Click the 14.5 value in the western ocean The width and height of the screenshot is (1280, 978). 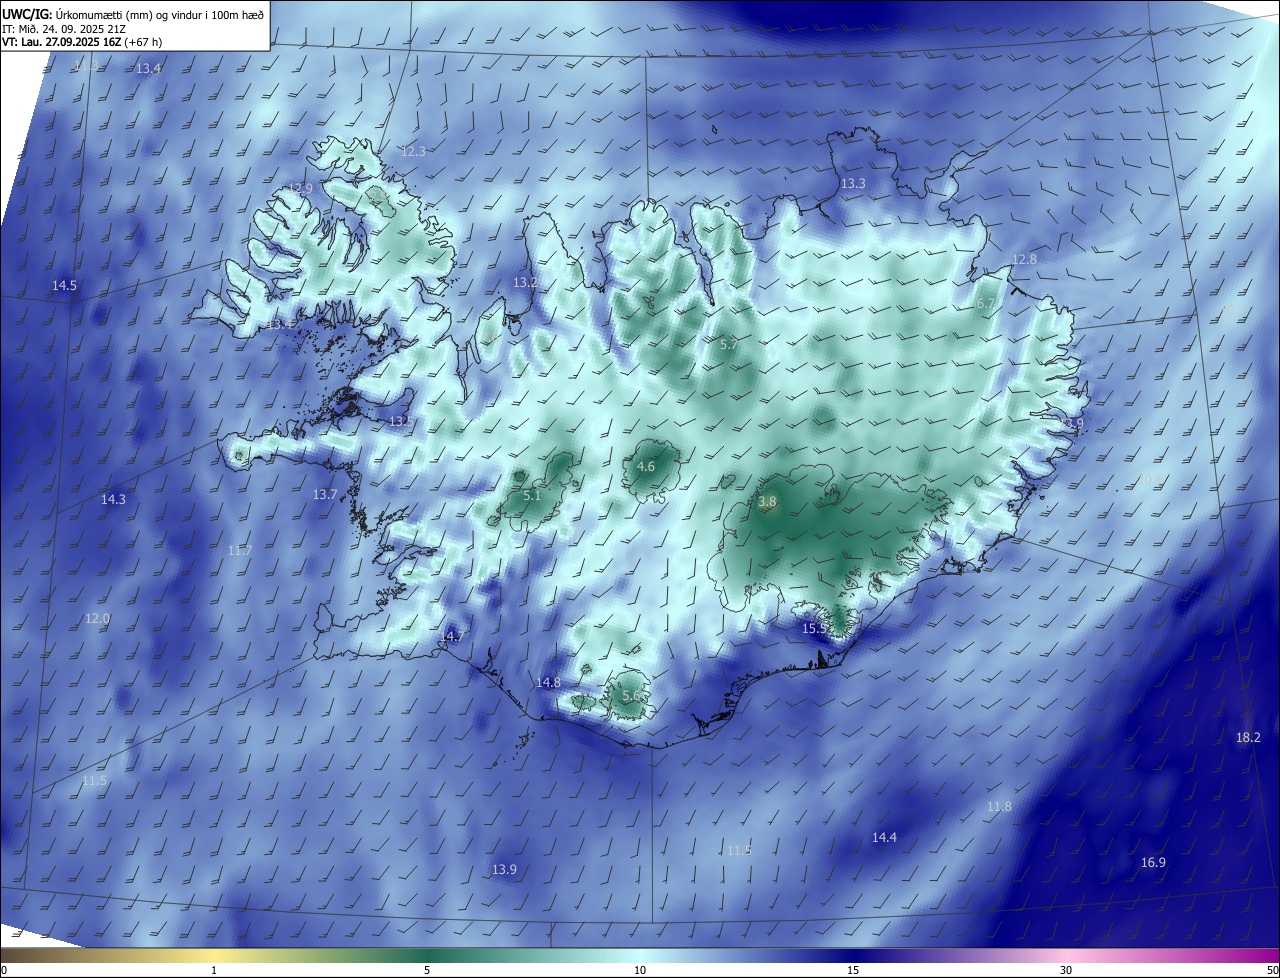(x=64, y=286)
